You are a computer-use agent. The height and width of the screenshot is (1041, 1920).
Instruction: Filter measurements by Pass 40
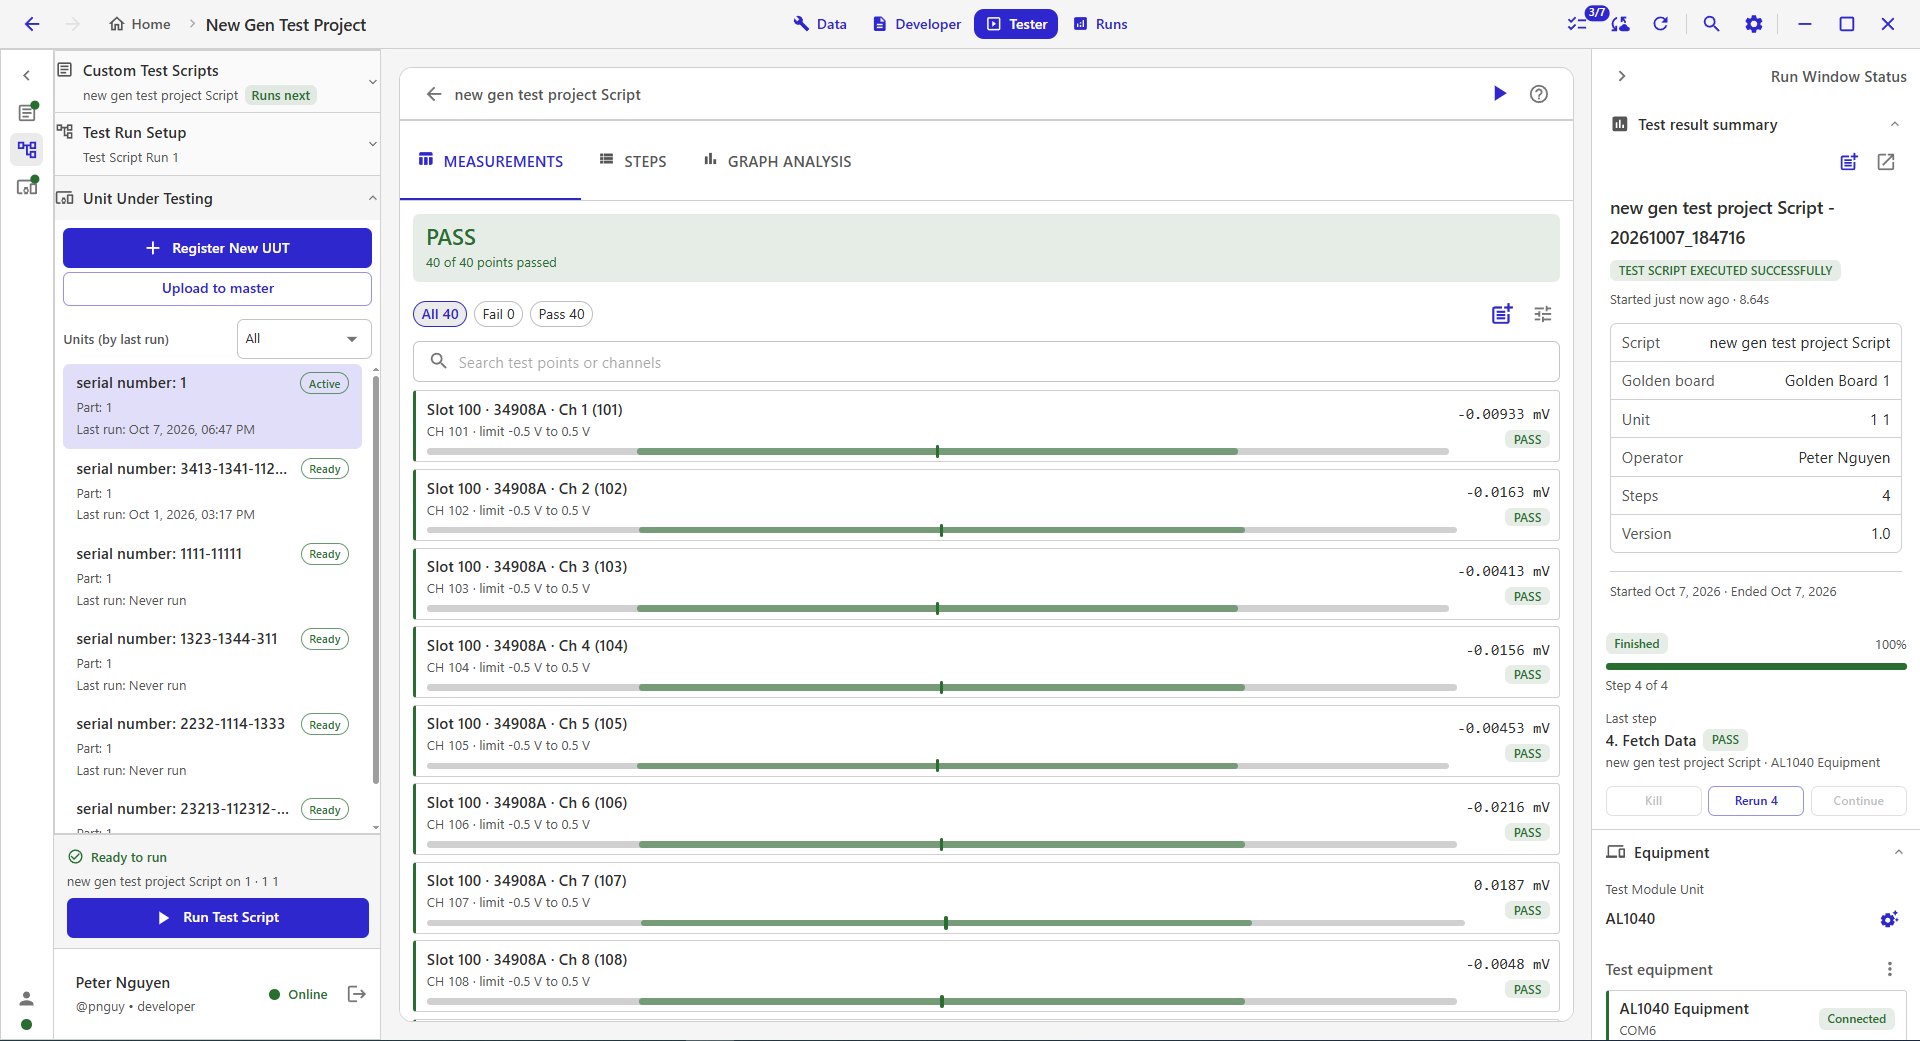(x=561, y=314)
